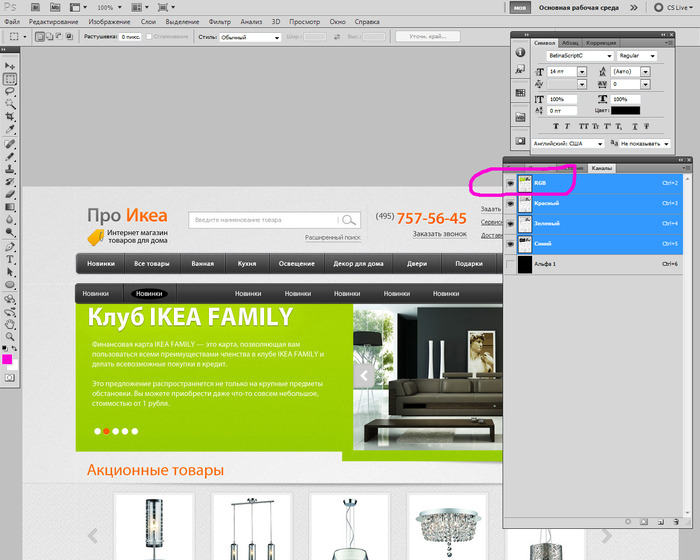Switch to the Абзац tab
This screenshot has height=560, width=700.
point(570,43)
